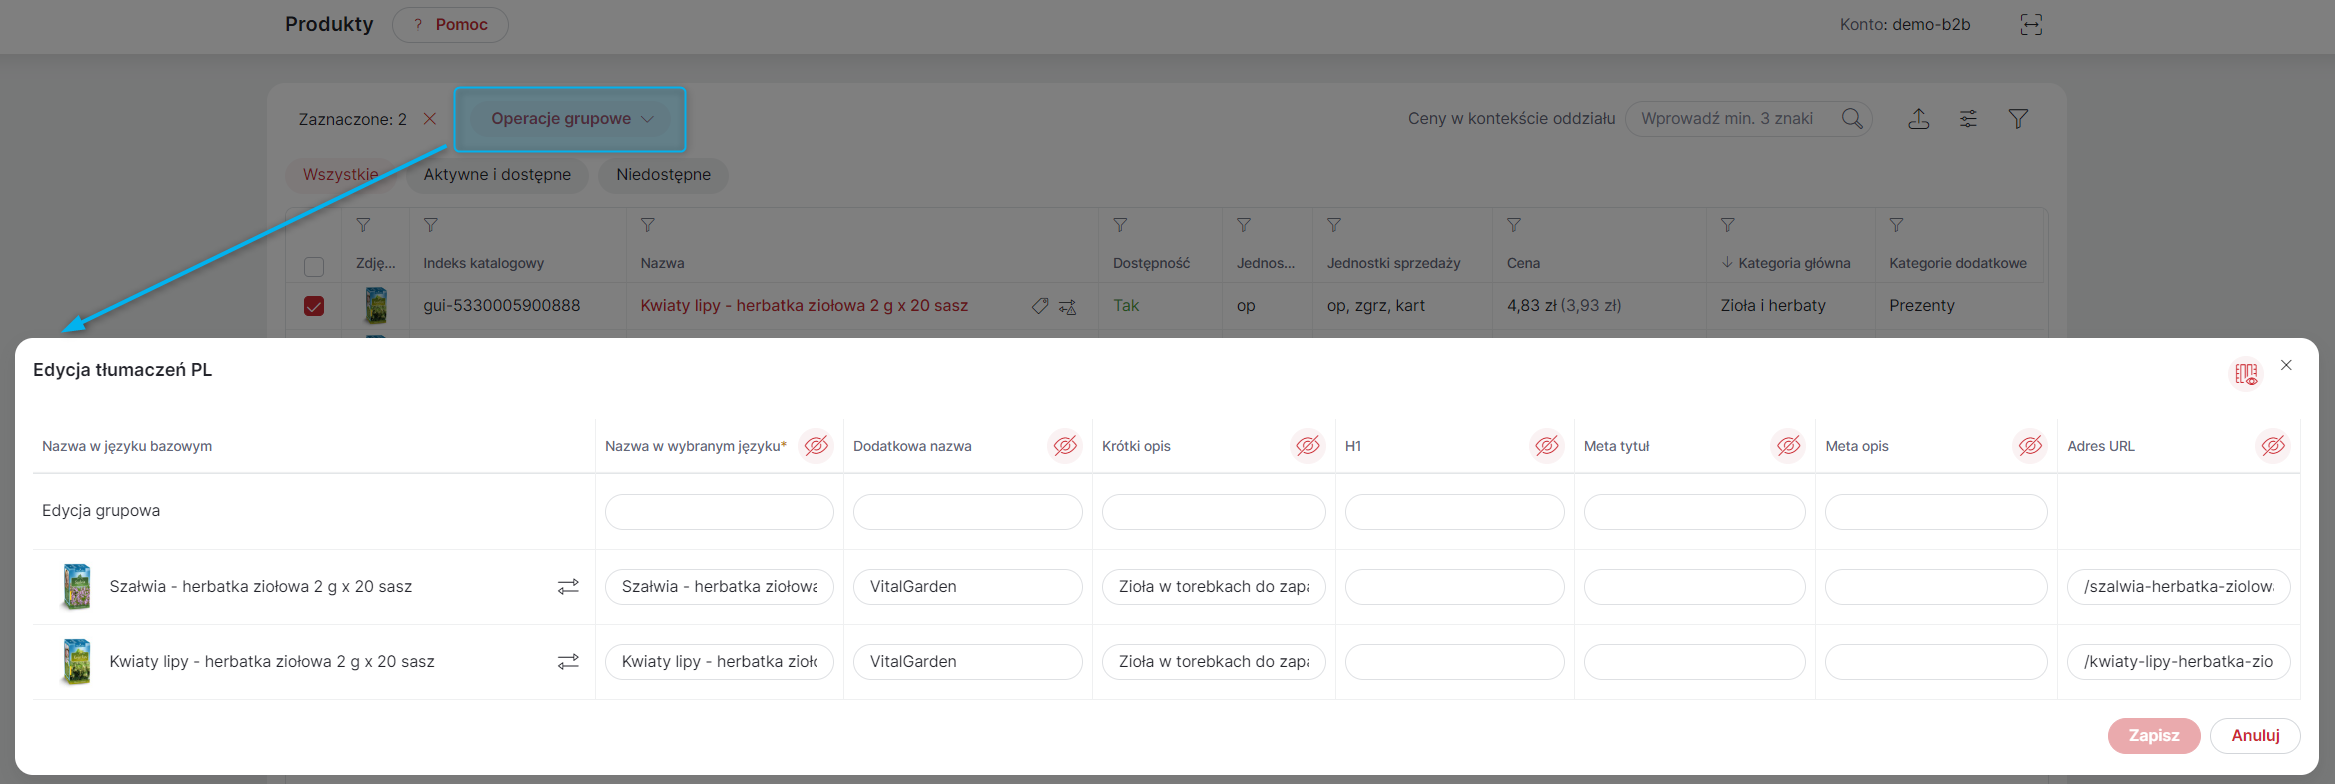The width and height of the screenshot is (2335, 784).
Task: Edit VitalGarden additional name for Szałwia row
Action: coord(968,587)
